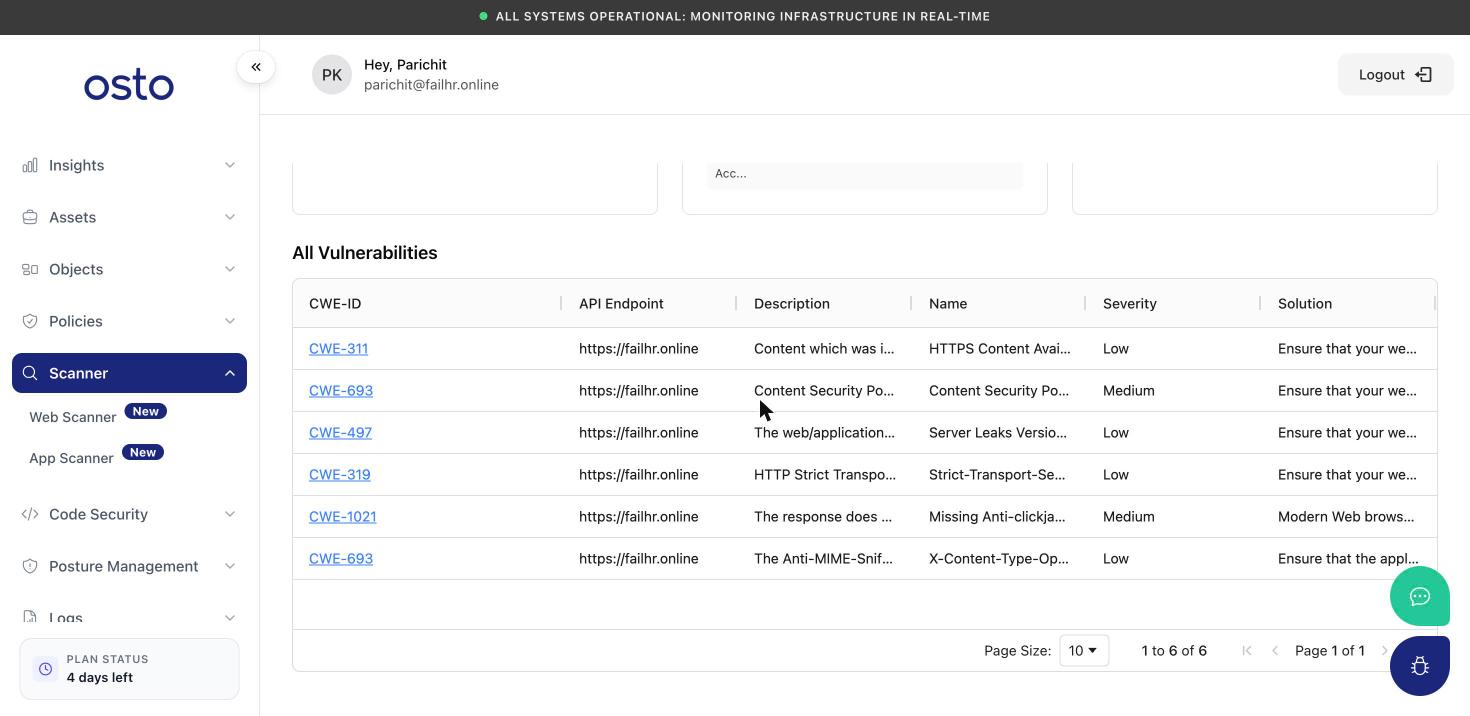Select Insights in the sidebar
Image resolution: width=1470 pixels, height=716 pixels.
click(x=129, y=165)
